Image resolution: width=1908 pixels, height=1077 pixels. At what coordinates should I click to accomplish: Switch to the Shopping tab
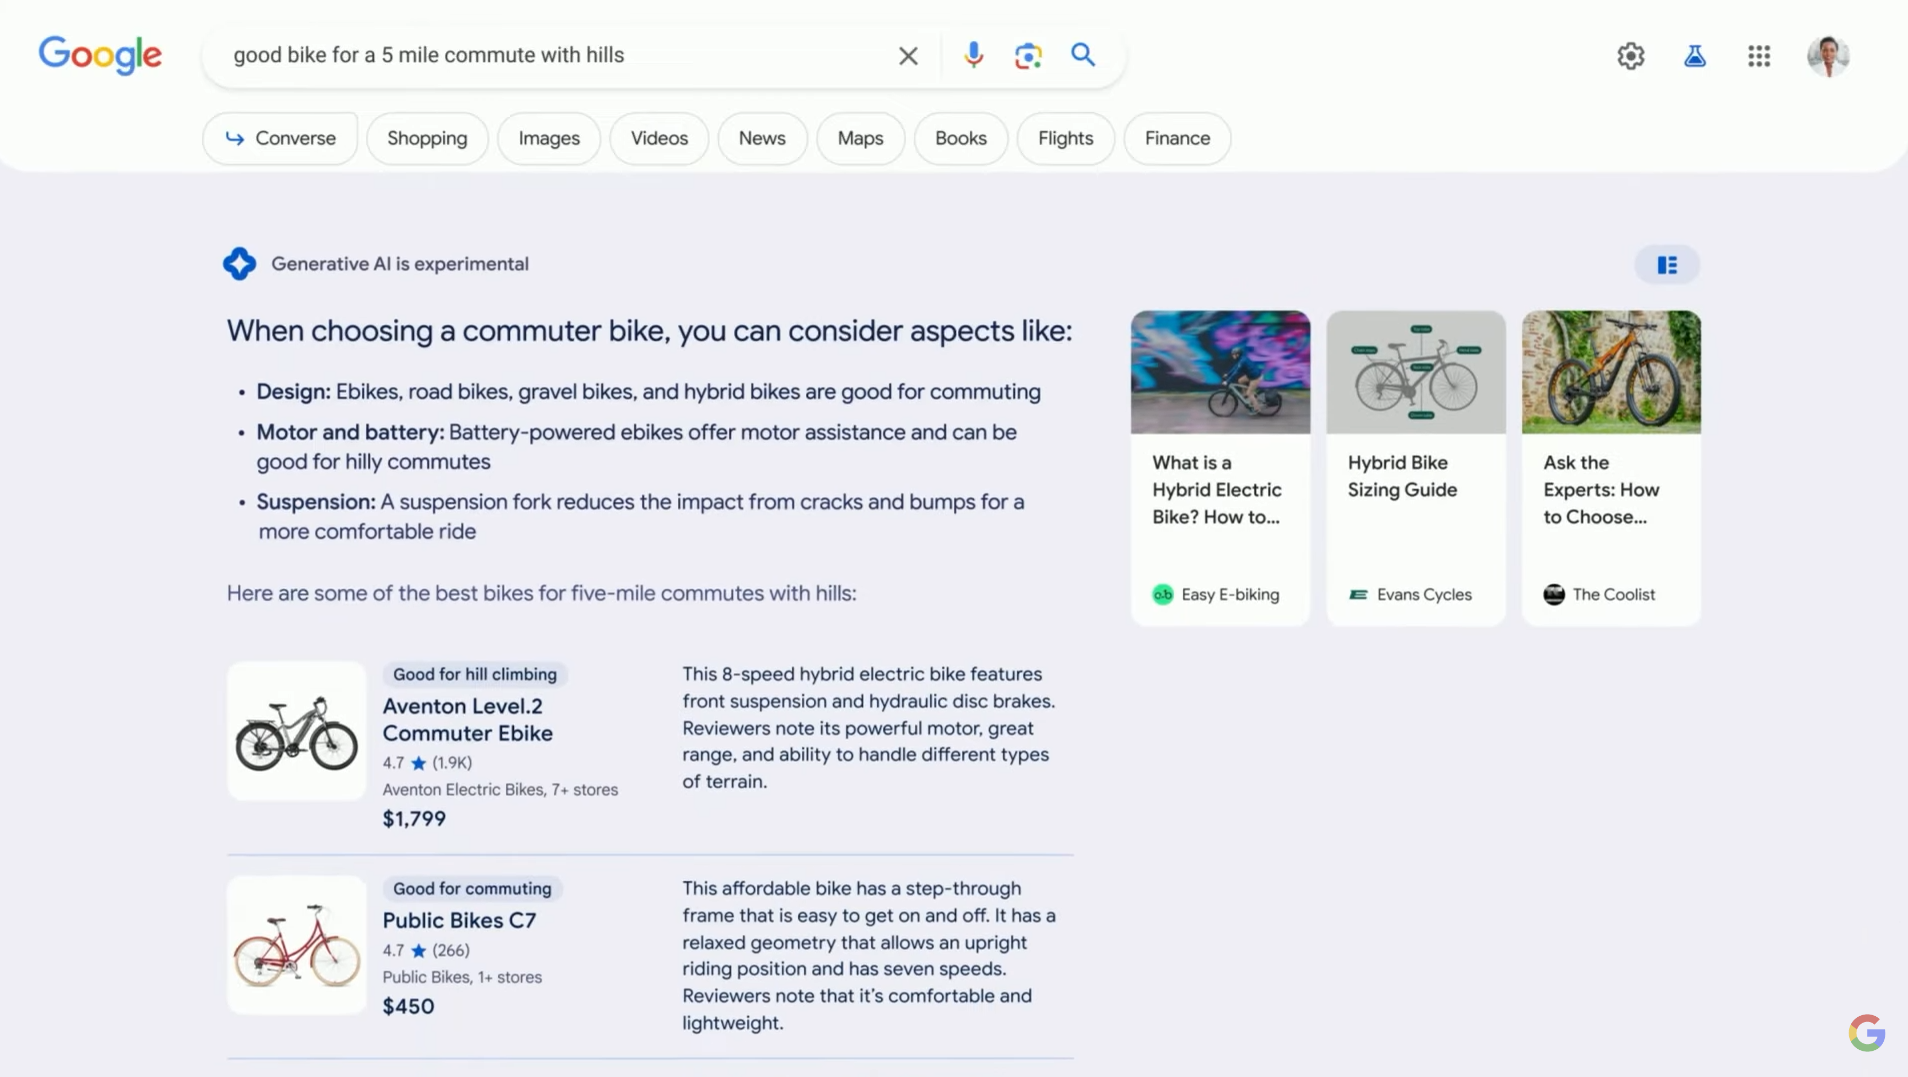click(427, 138)
